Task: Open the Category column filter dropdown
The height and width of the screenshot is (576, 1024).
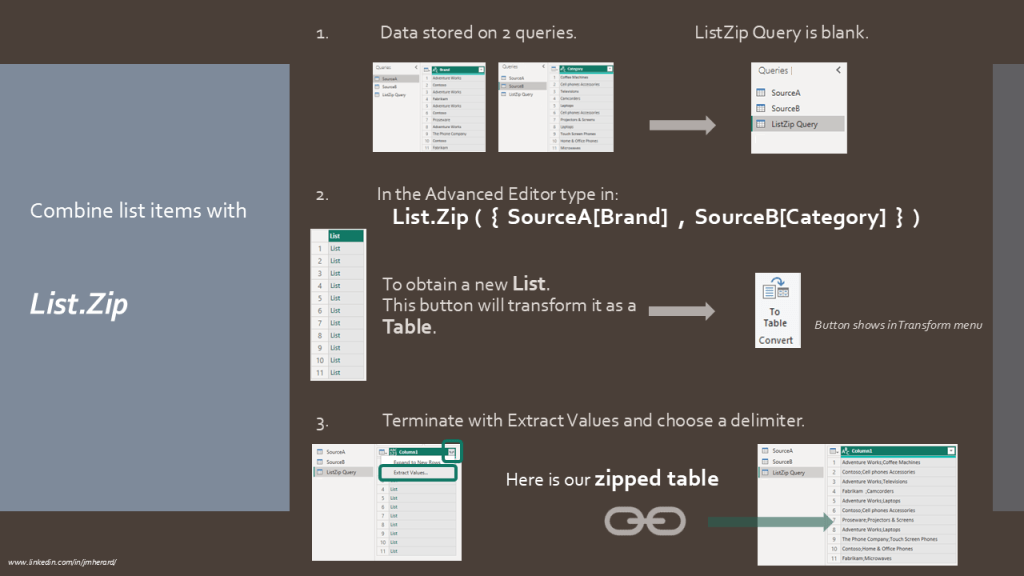Action: click(x=609, y=69)
